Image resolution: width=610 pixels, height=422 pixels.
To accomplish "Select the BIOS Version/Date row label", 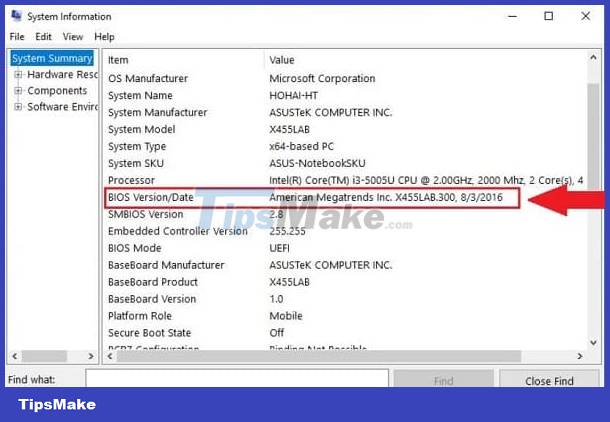I will click(151, 198).
